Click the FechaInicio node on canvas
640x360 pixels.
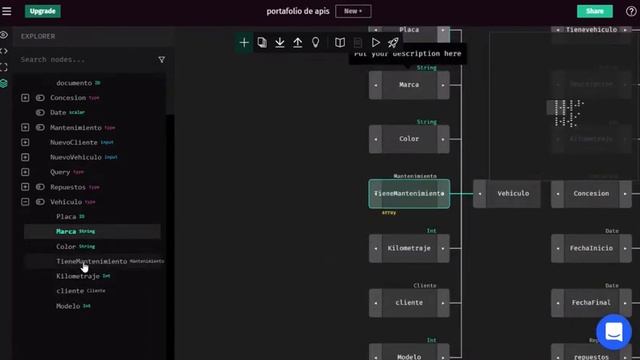[591, 248]
